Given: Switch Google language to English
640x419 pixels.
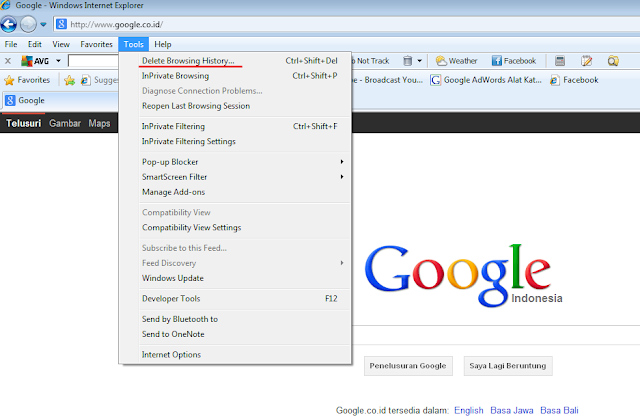Looking at the screenshot, I should pyautogui.click(x=469, y=410).
